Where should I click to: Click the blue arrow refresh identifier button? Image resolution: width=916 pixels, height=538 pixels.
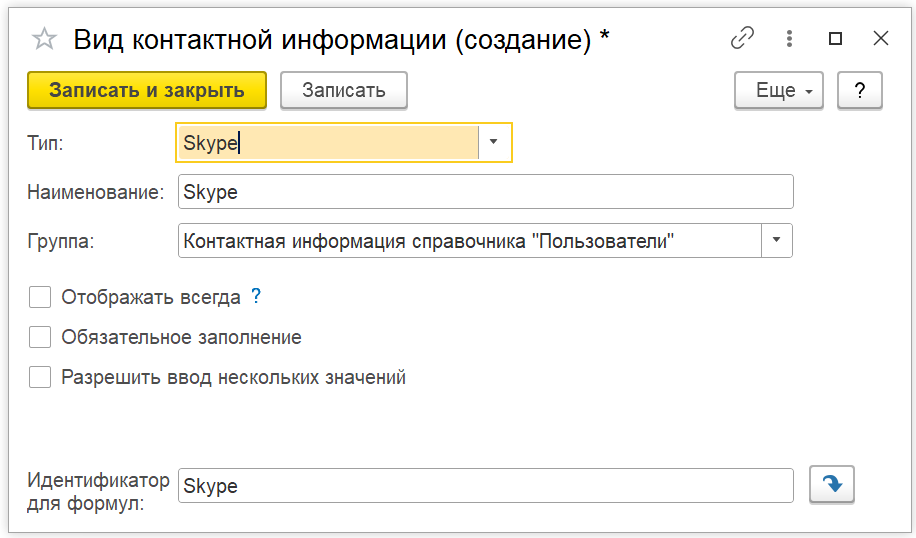832,484
